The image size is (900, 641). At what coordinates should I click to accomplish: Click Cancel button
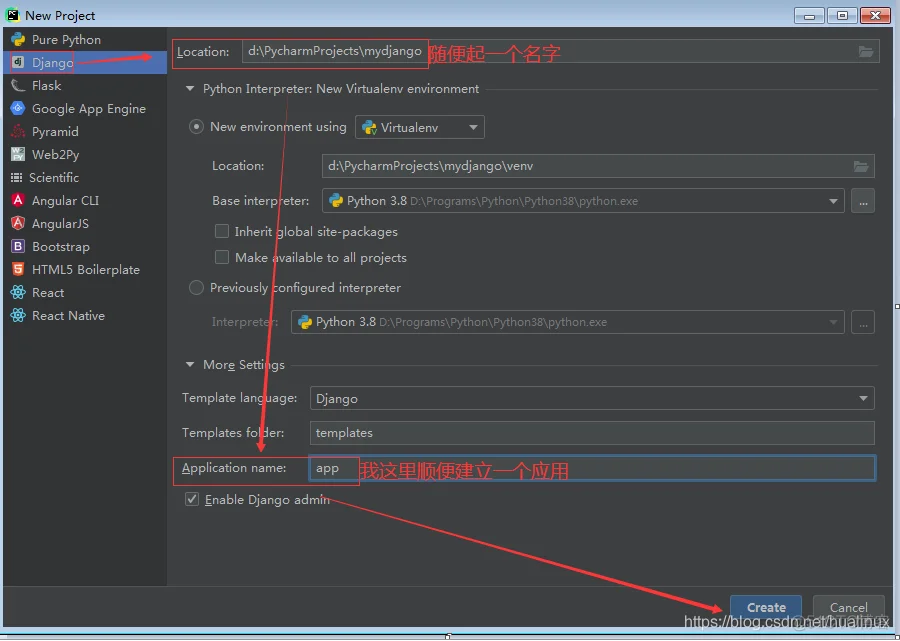pyautogui.click(x=848, y=607)
